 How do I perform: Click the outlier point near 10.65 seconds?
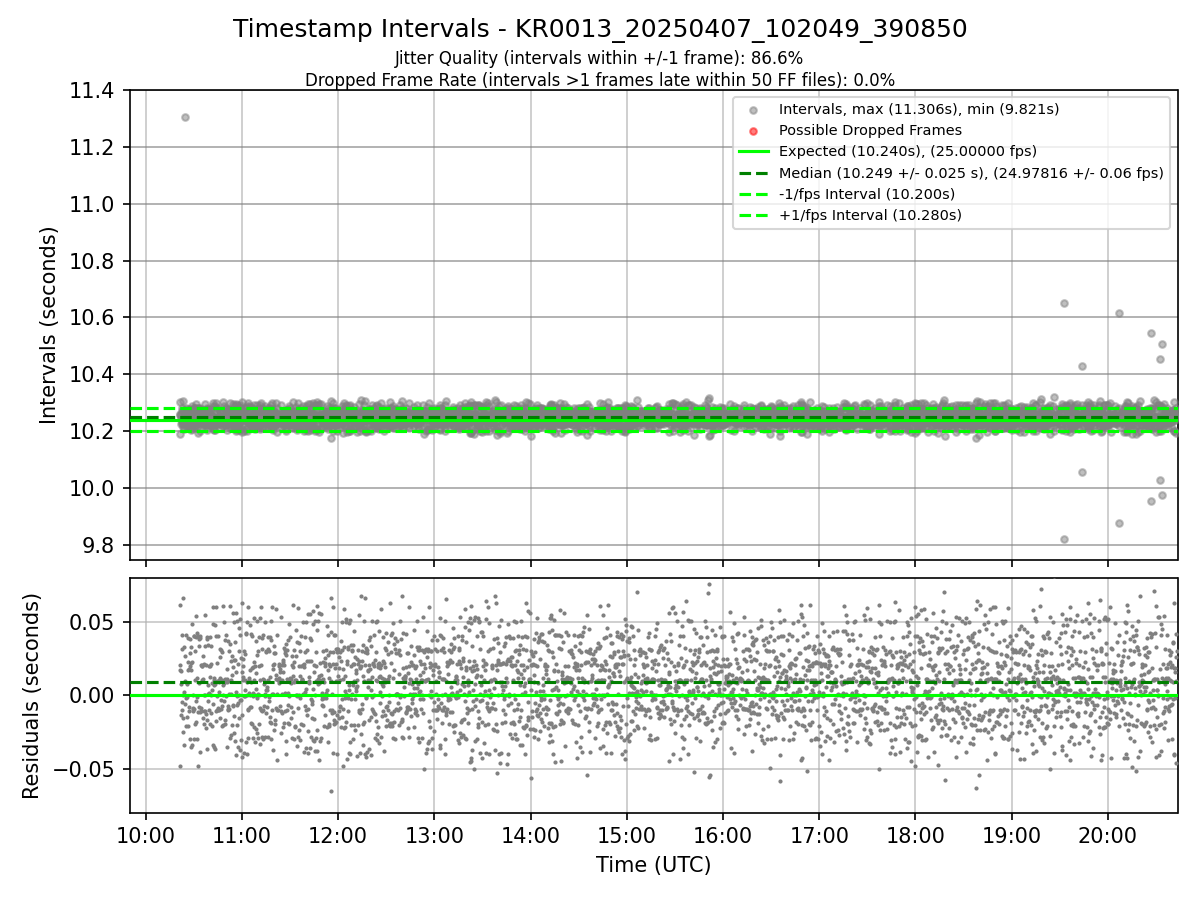1064,303
